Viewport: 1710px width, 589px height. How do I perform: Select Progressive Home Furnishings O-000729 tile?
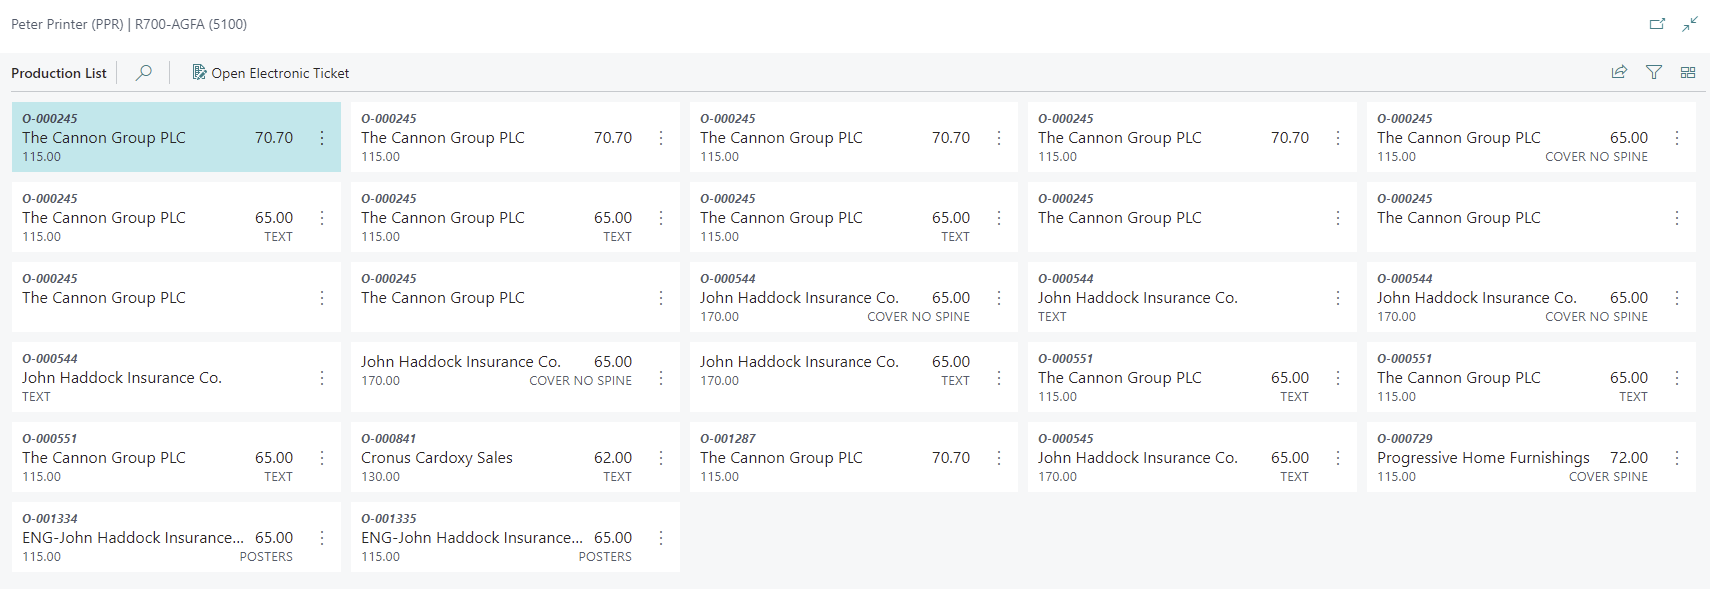[1531, 457]
